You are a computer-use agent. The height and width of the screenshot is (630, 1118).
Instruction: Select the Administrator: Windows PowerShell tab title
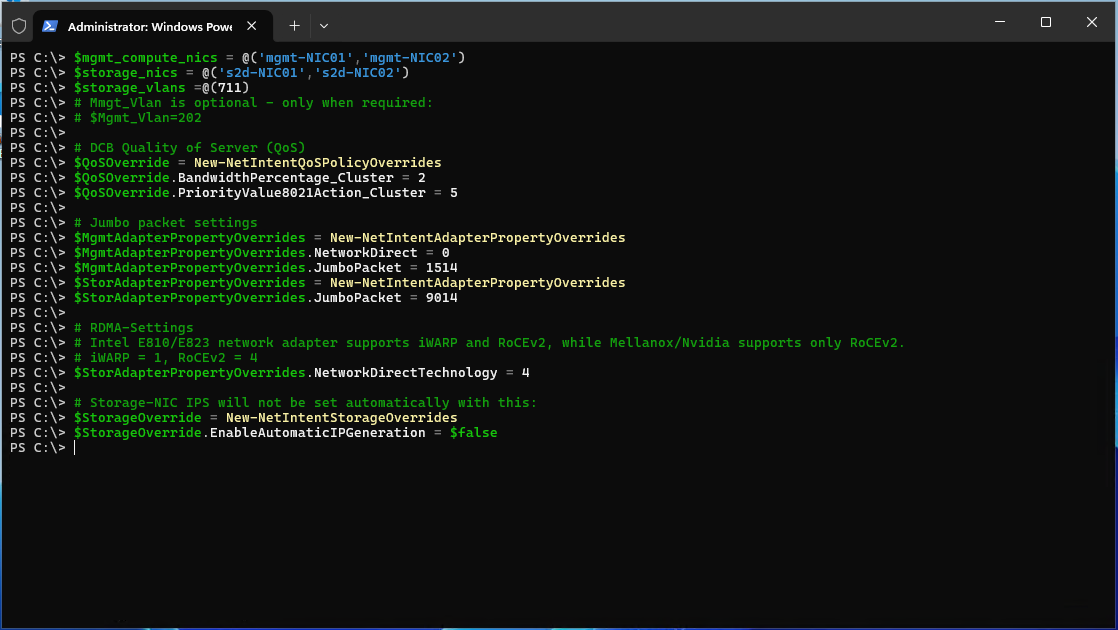coord(150,25)
